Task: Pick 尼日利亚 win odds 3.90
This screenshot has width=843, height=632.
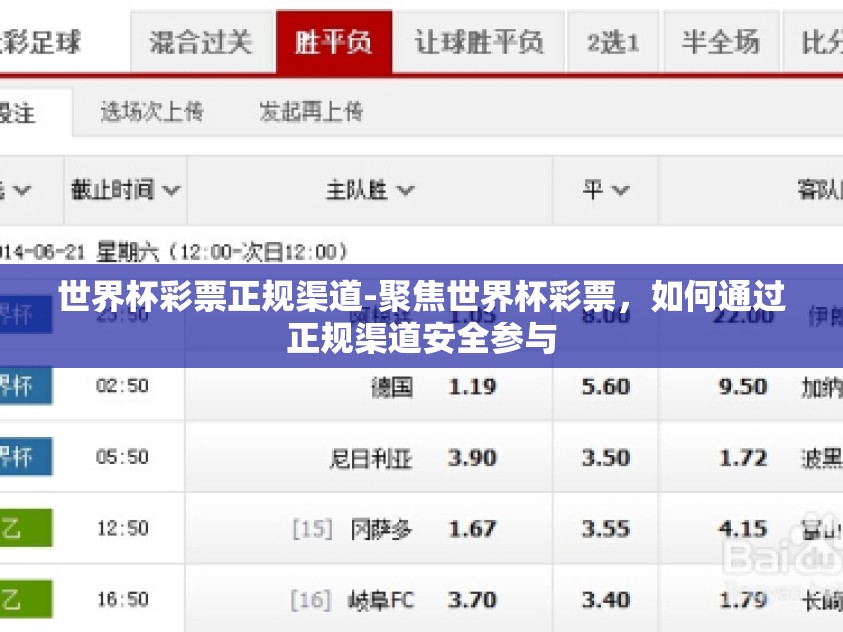Action: pos(472,458)
